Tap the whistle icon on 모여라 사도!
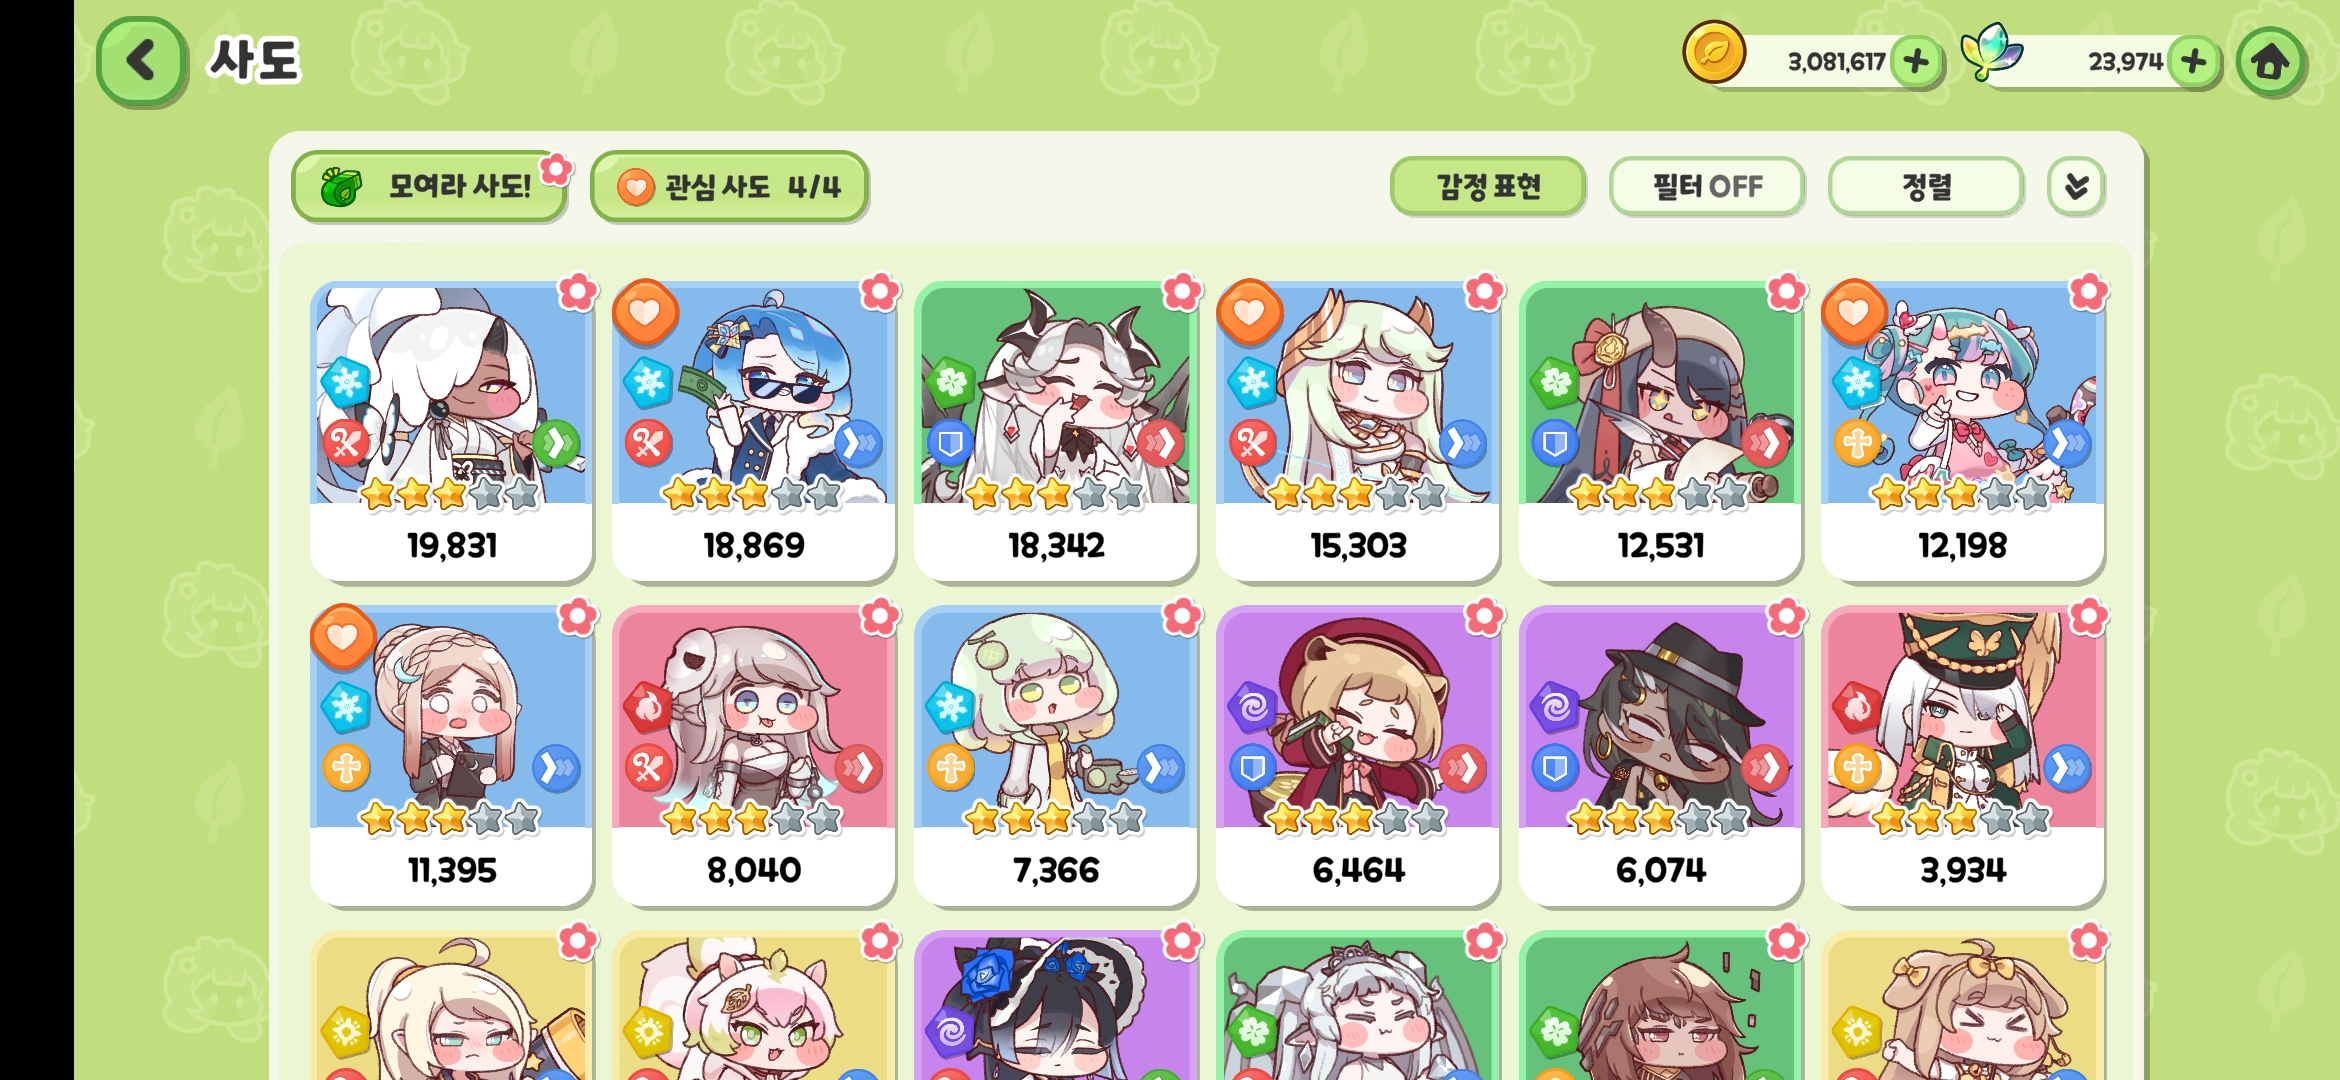The width and height of the screenshot is (2340, 1080). tap(340, 187)
